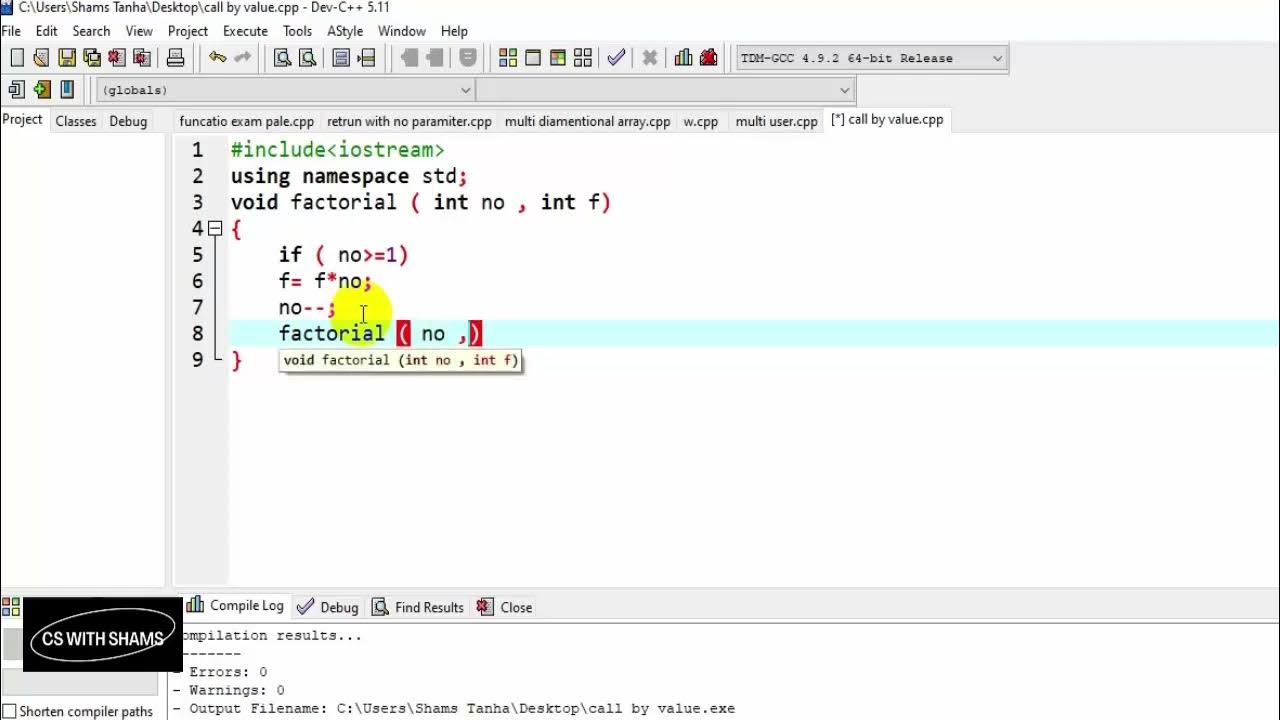Print the current source file
Image resolution: width=1280 pixels, height=720 pixels.
point(175,58)
